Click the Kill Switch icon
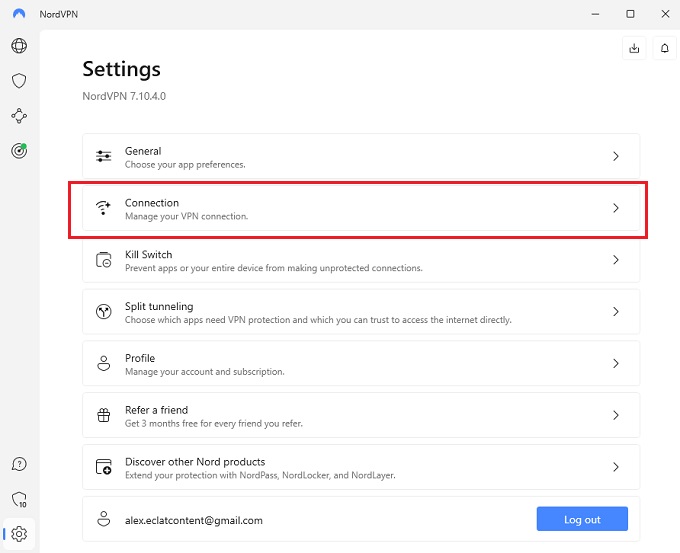Image resolution: width=680 pixels, height=553 pixels. coord(104,260)
